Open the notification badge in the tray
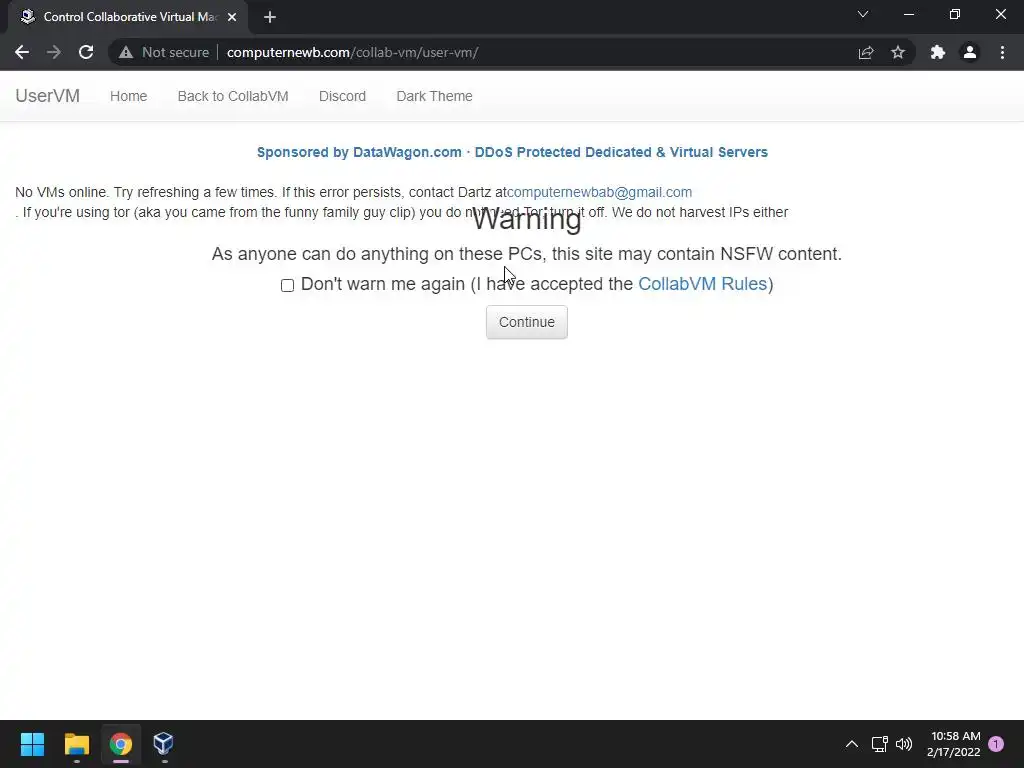1024x768 pixels. (996, 744)
